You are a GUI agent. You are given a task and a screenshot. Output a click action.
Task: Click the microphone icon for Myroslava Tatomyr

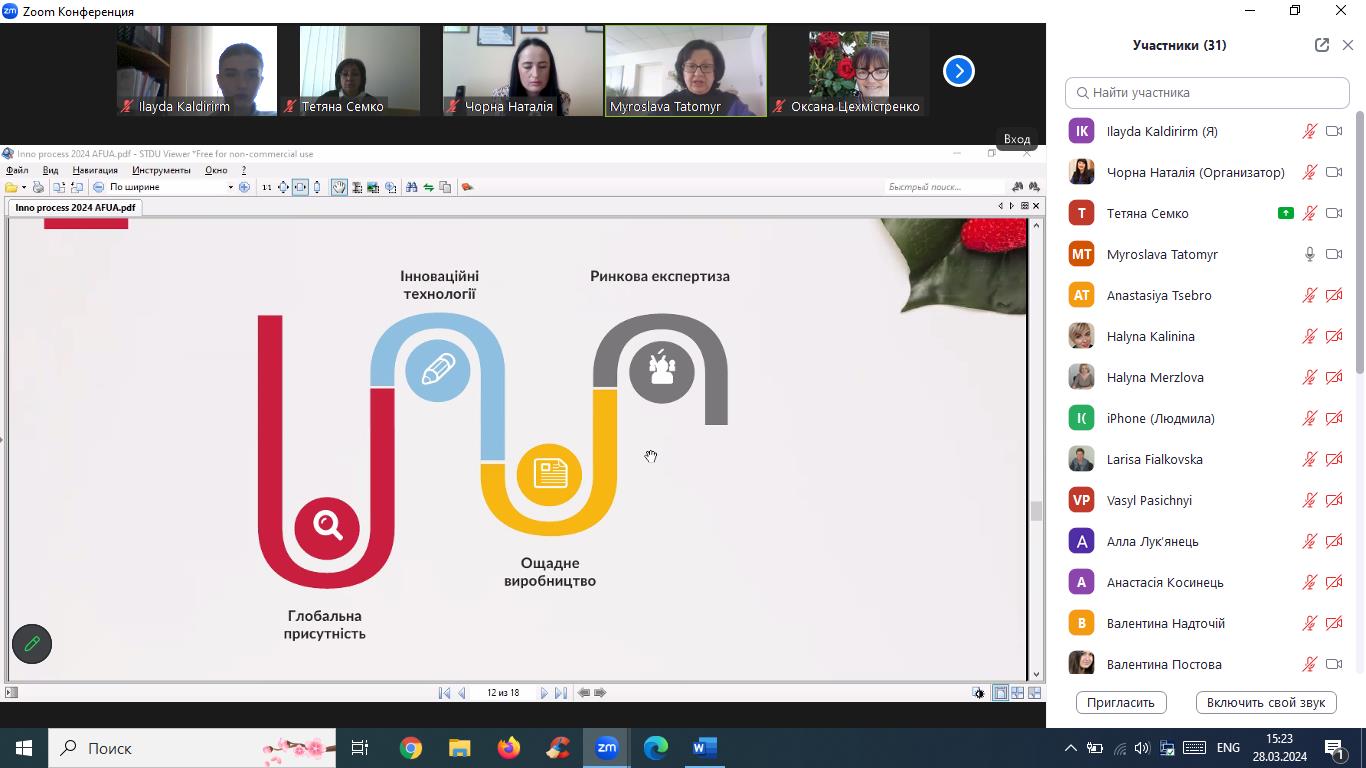pyautogui.click(x=1309, y=254)
